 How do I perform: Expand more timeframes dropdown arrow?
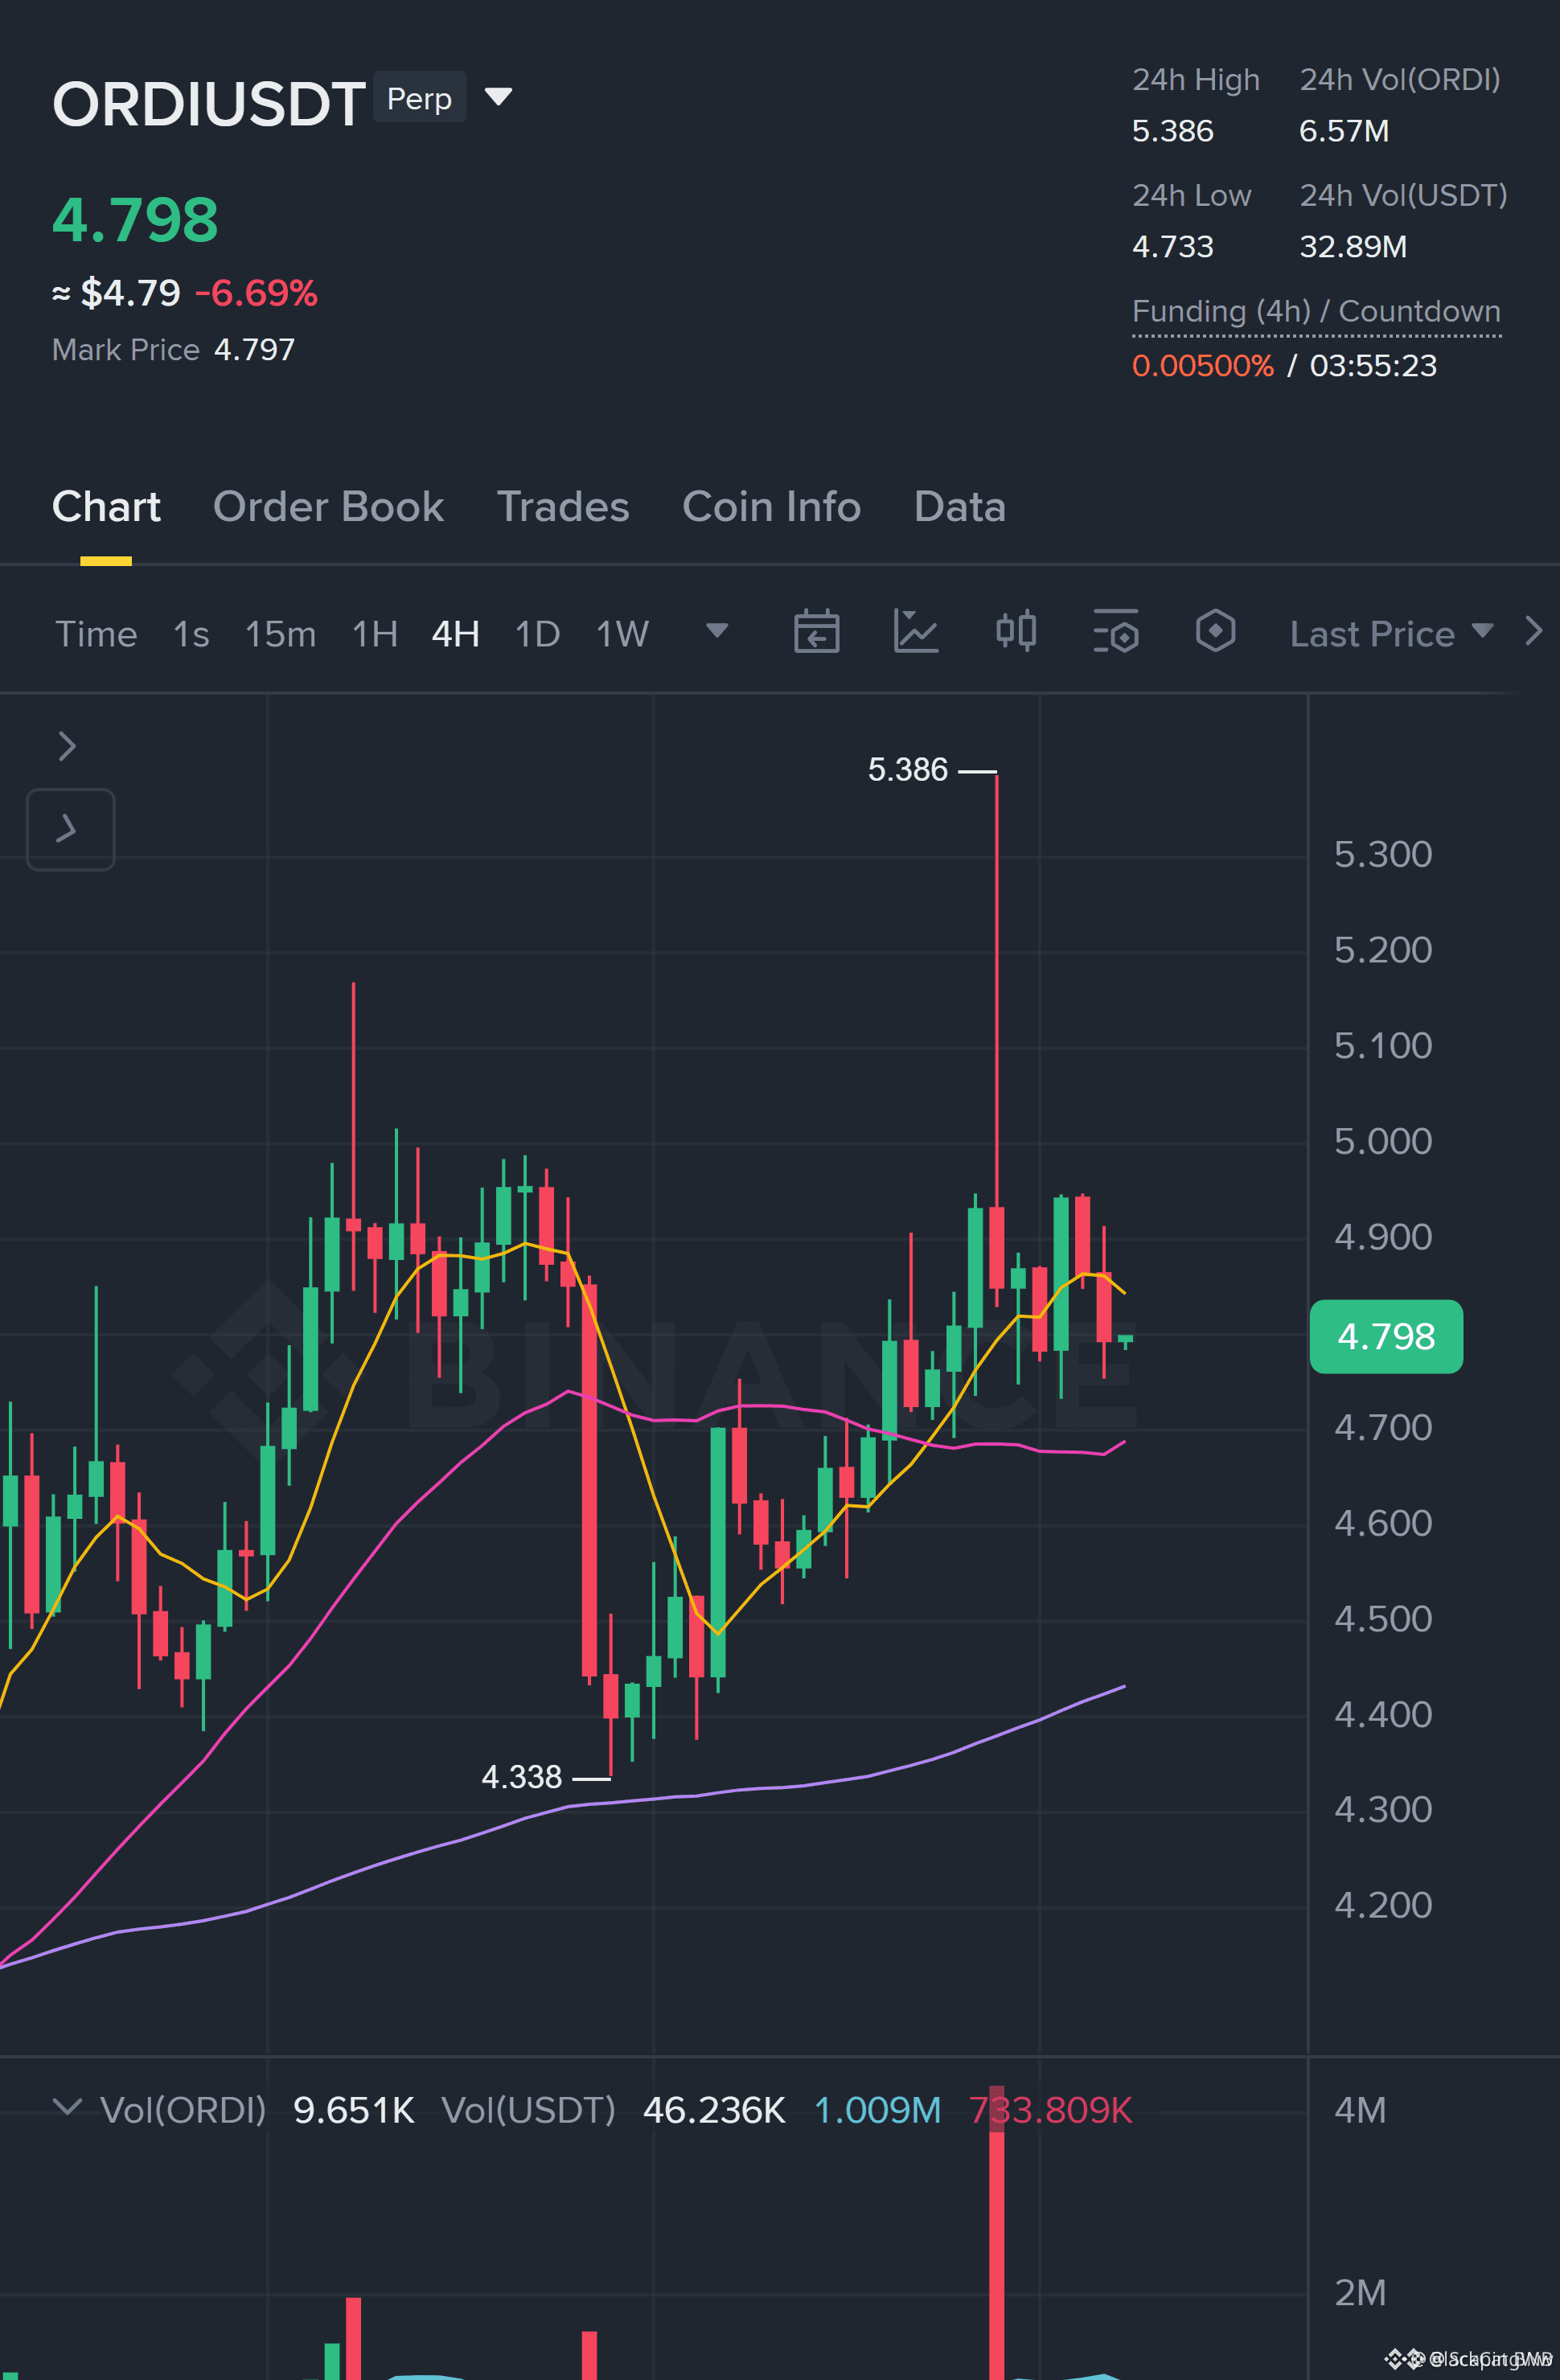(x=717, y=631)
